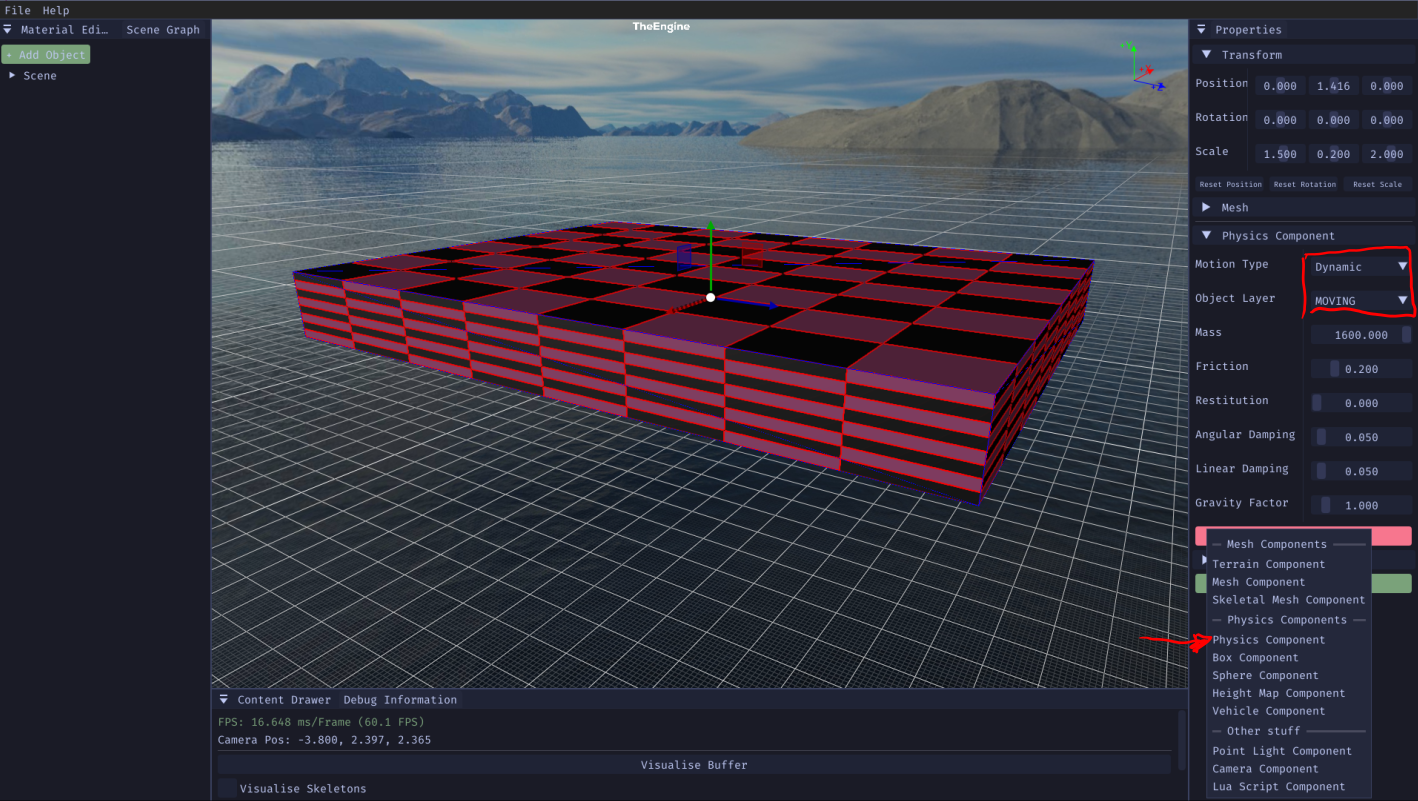Click the Position Y field showing 1.416

tap(1333, 86)
